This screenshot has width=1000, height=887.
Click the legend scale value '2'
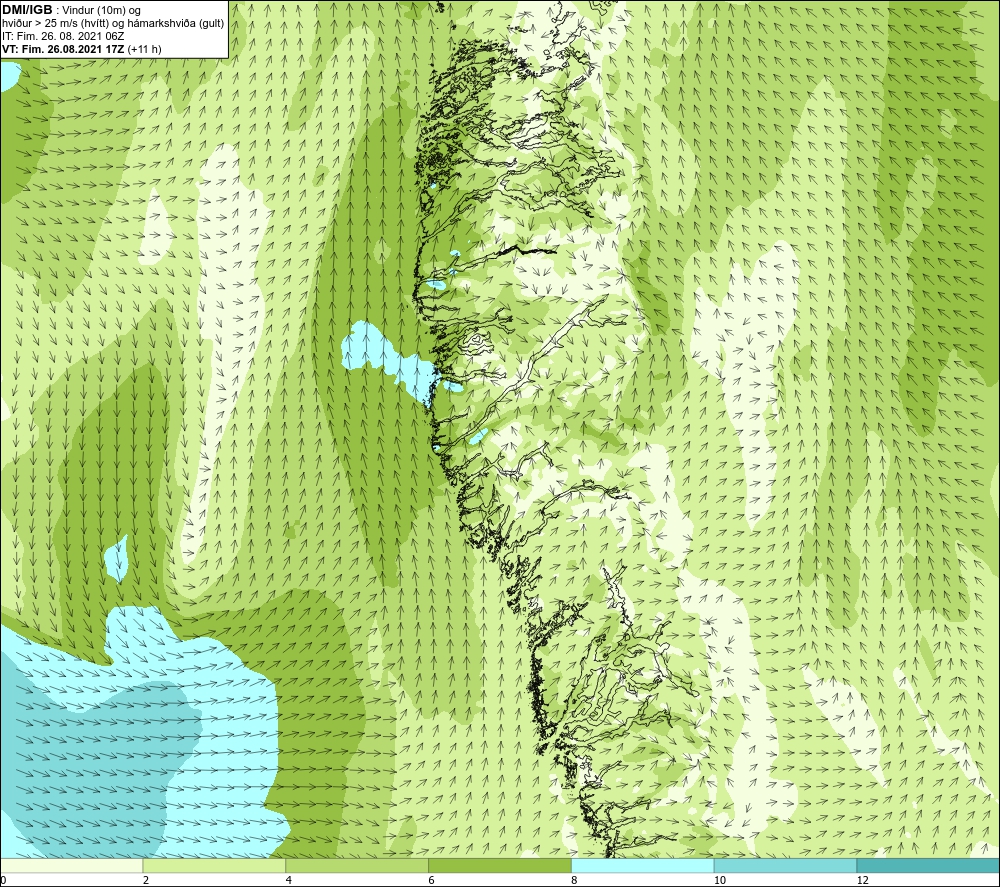click(x=146, y=880)
